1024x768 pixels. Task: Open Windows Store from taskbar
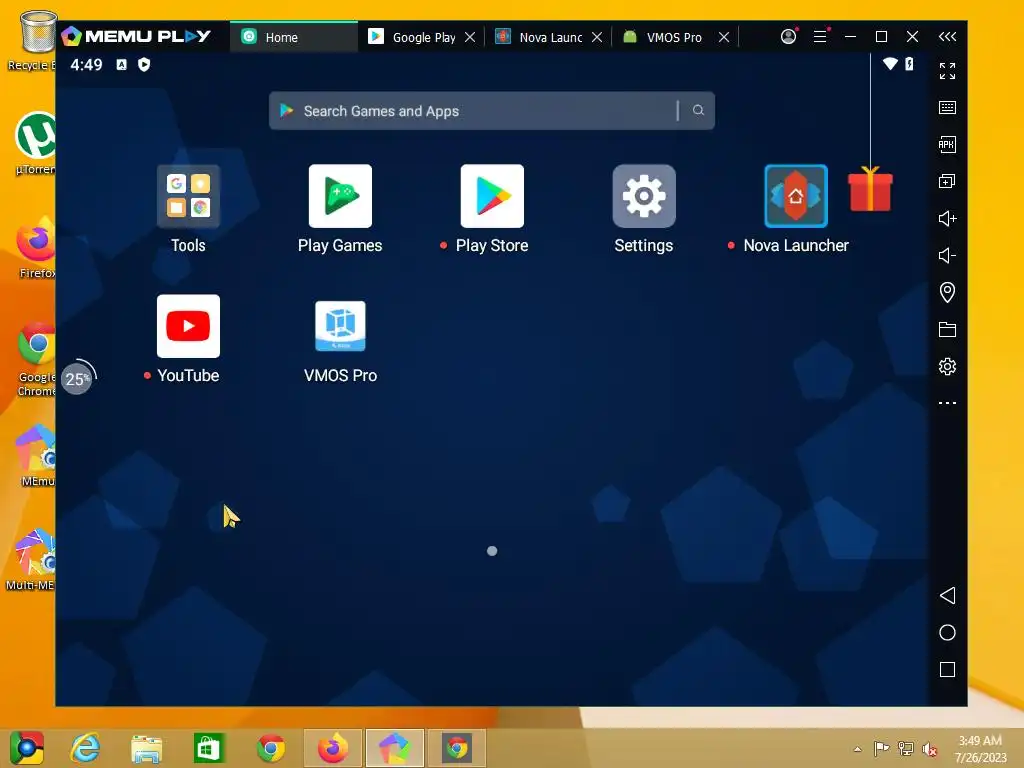click(208, 748)
